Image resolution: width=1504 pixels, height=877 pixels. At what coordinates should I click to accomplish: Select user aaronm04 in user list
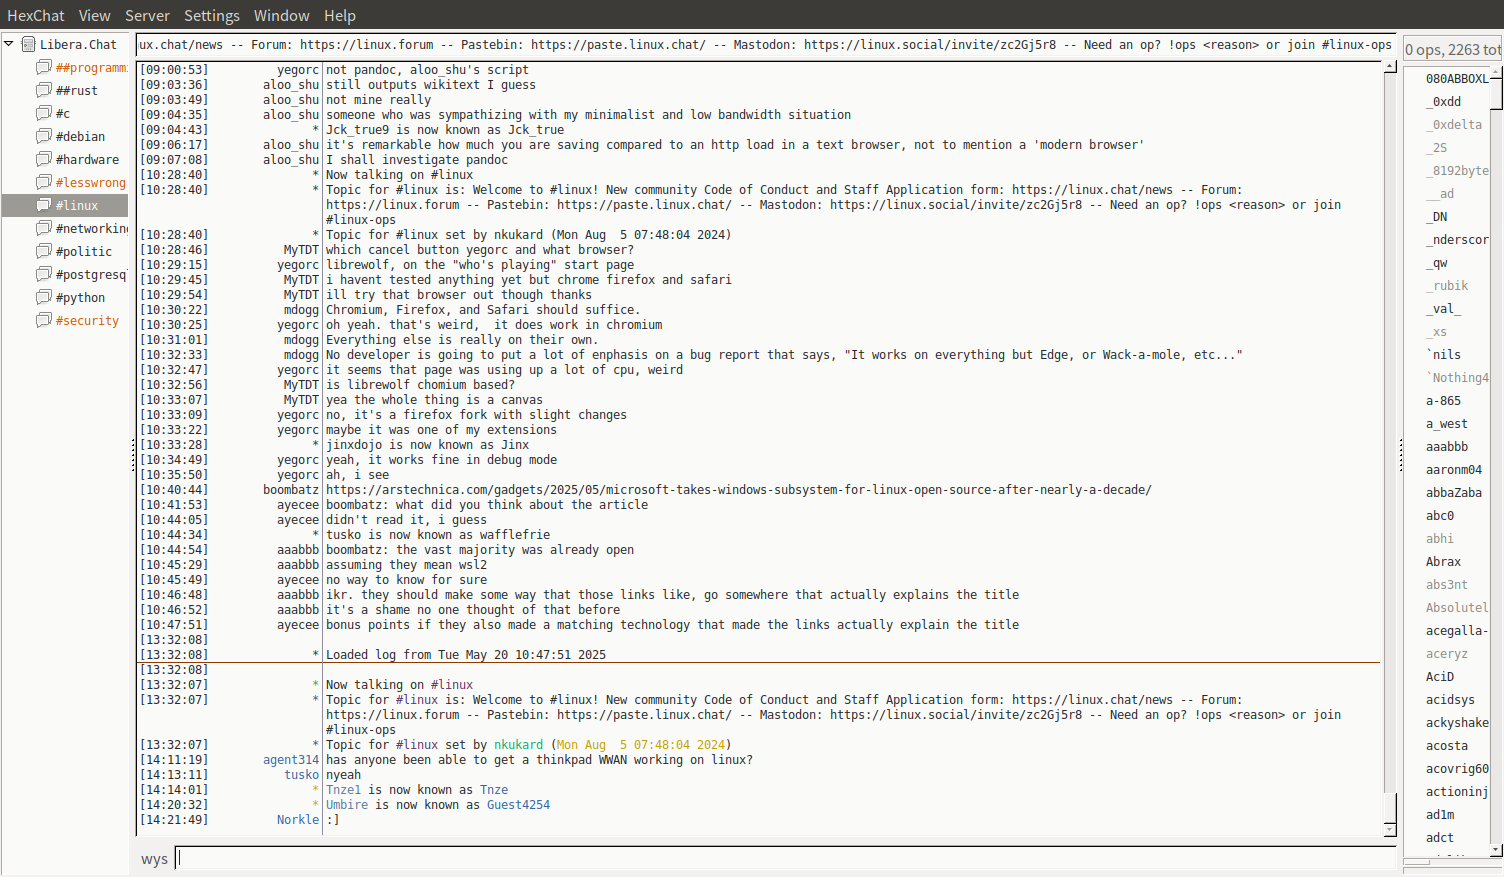coord(1453,470)
